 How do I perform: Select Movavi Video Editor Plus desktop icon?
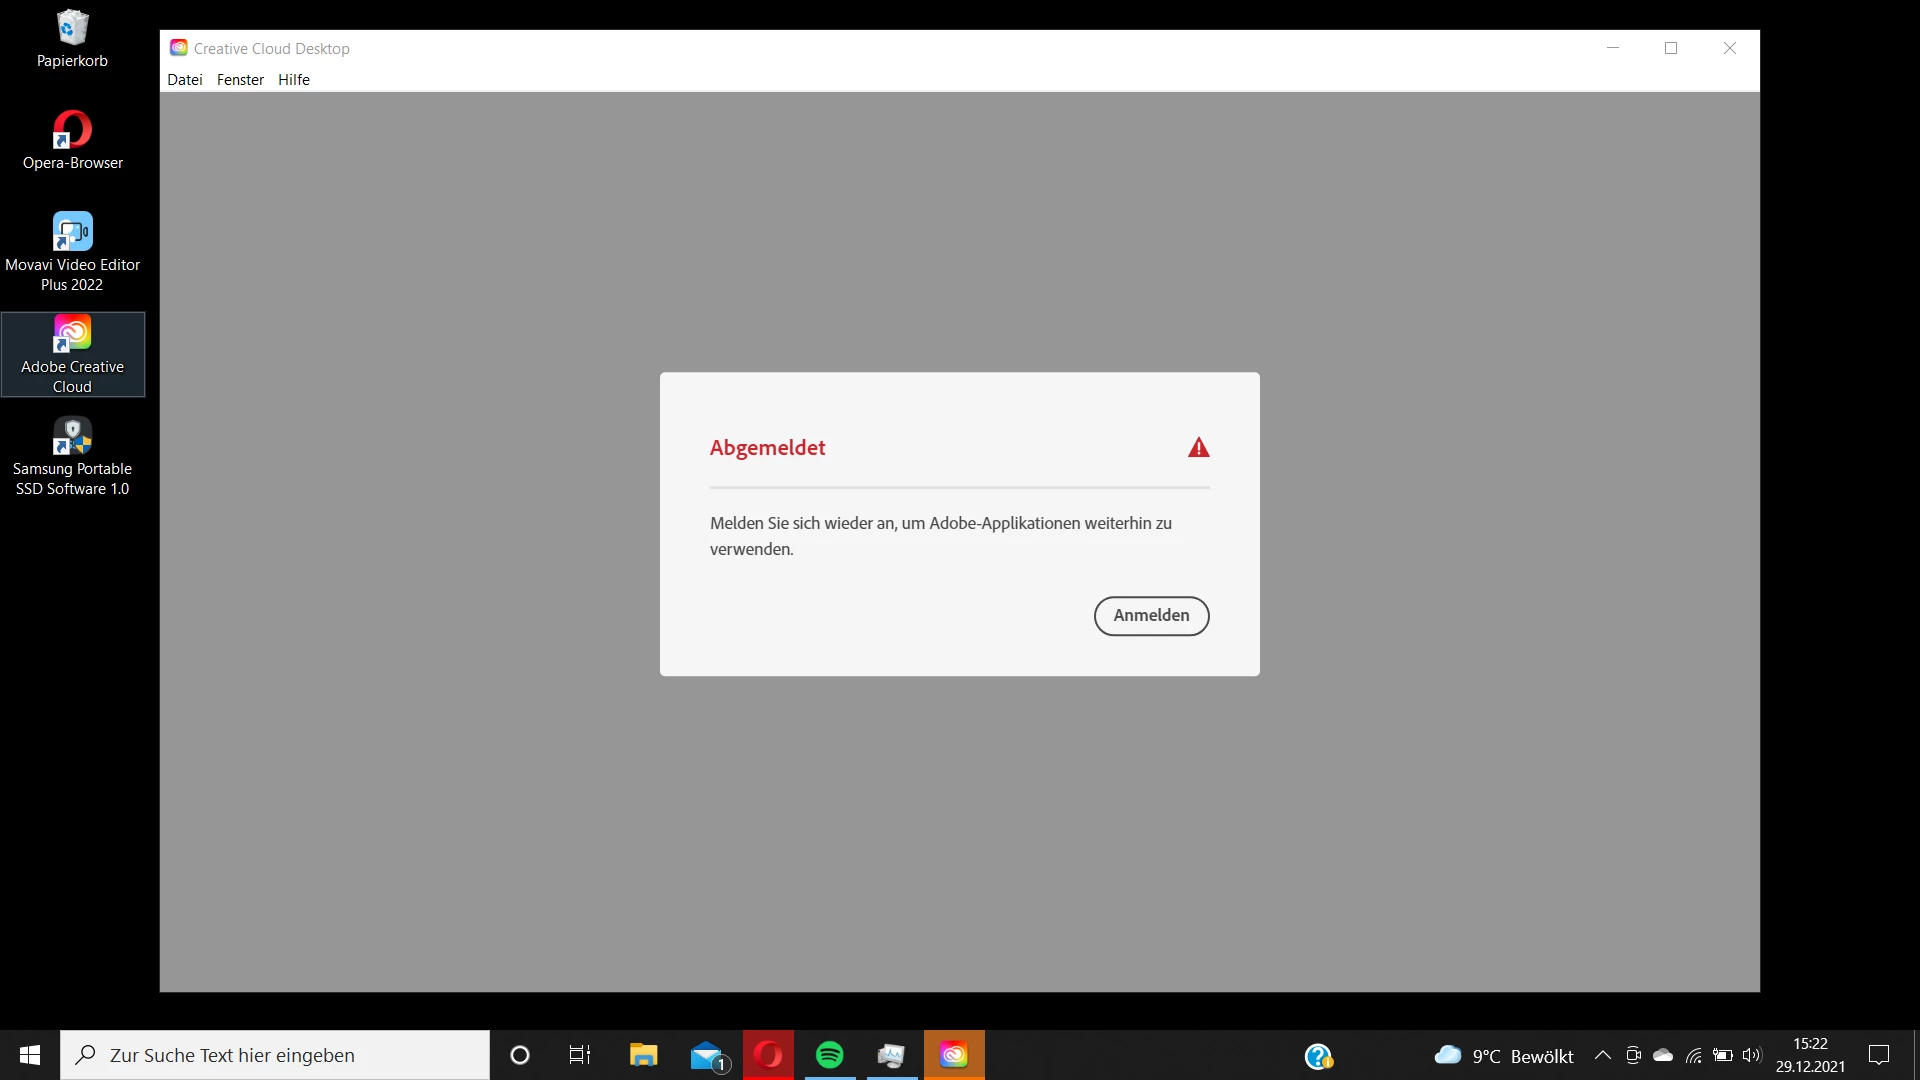[72, 250]
